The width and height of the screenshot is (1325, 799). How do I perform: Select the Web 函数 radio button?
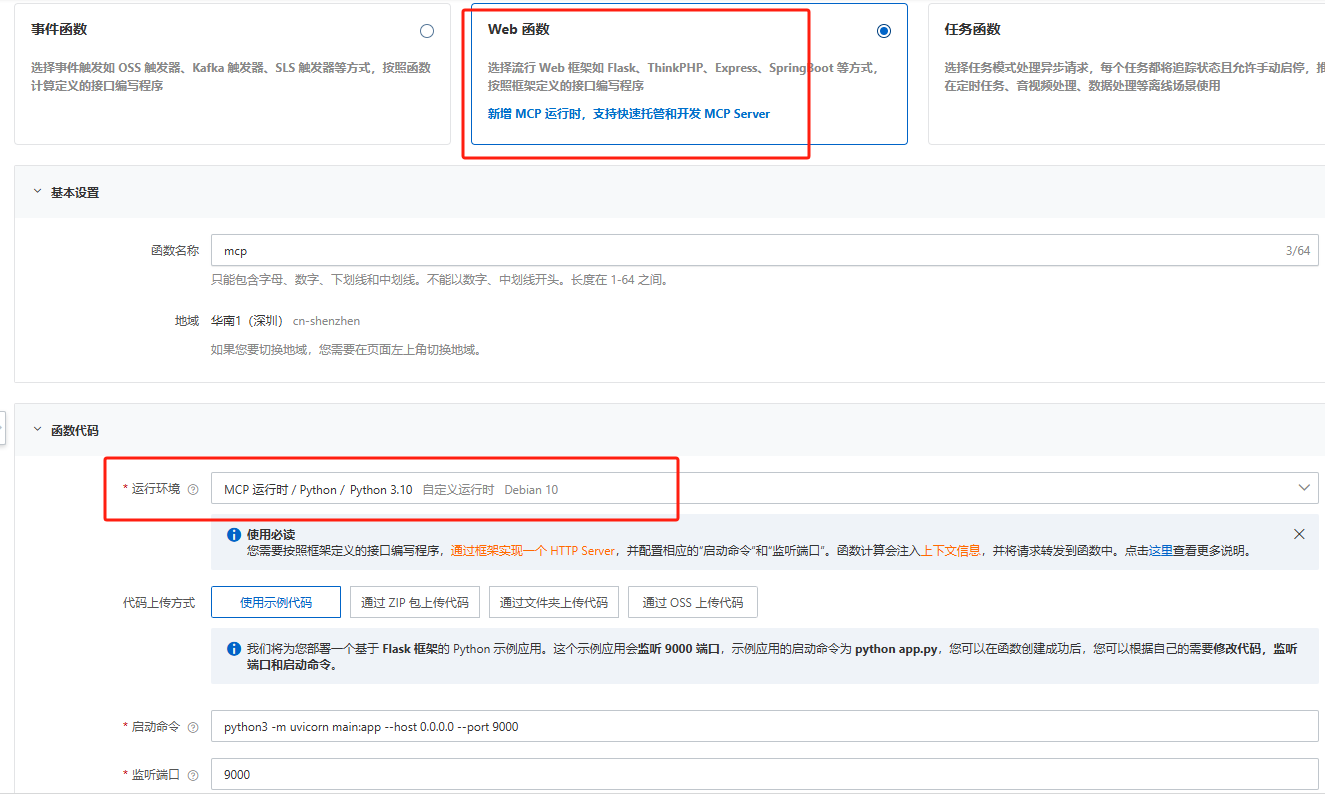point(883,31)
